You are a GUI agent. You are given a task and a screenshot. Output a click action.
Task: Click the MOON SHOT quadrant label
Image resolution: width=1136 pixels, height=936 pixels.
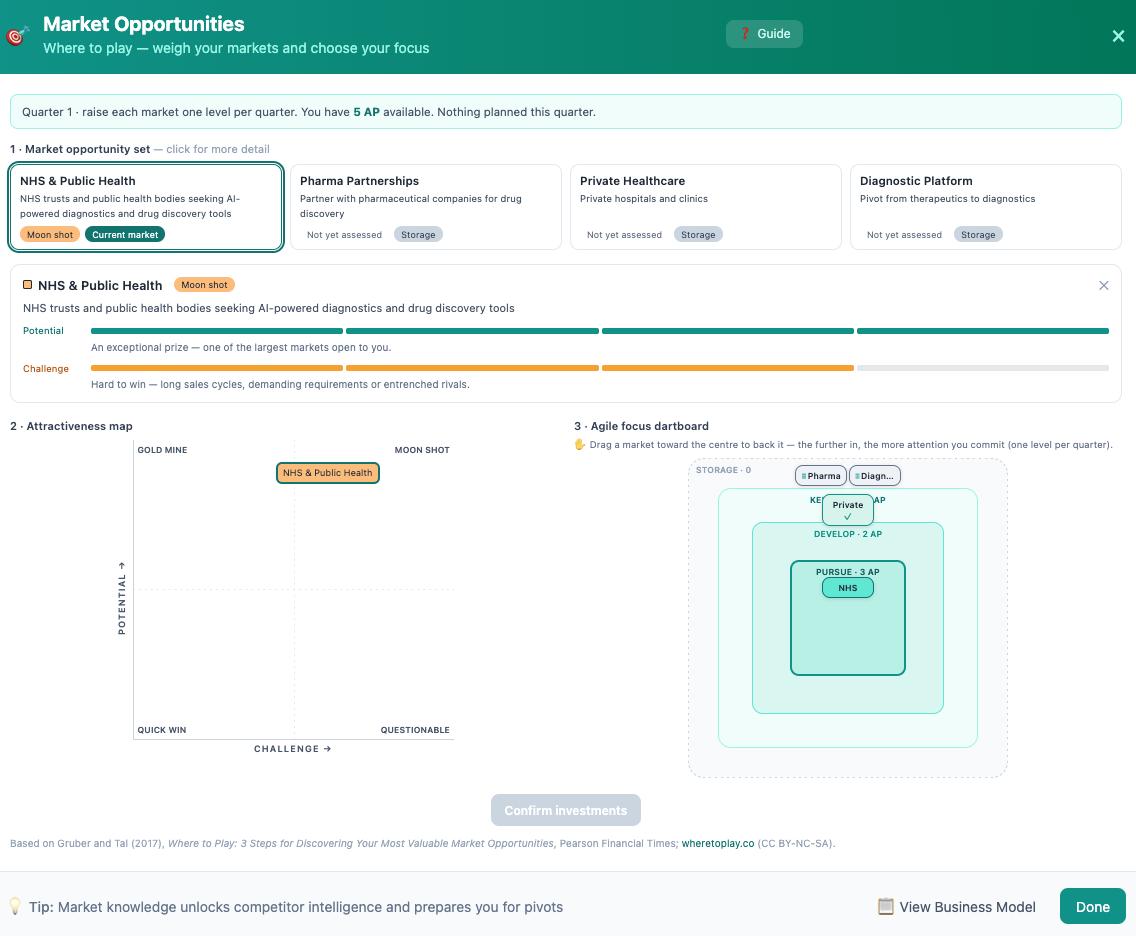coord(422,450)
